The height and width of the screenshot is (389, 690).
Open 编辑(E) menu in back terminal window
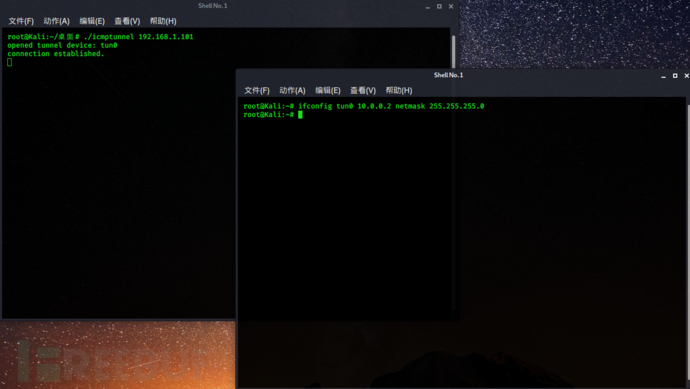point(92,21)
